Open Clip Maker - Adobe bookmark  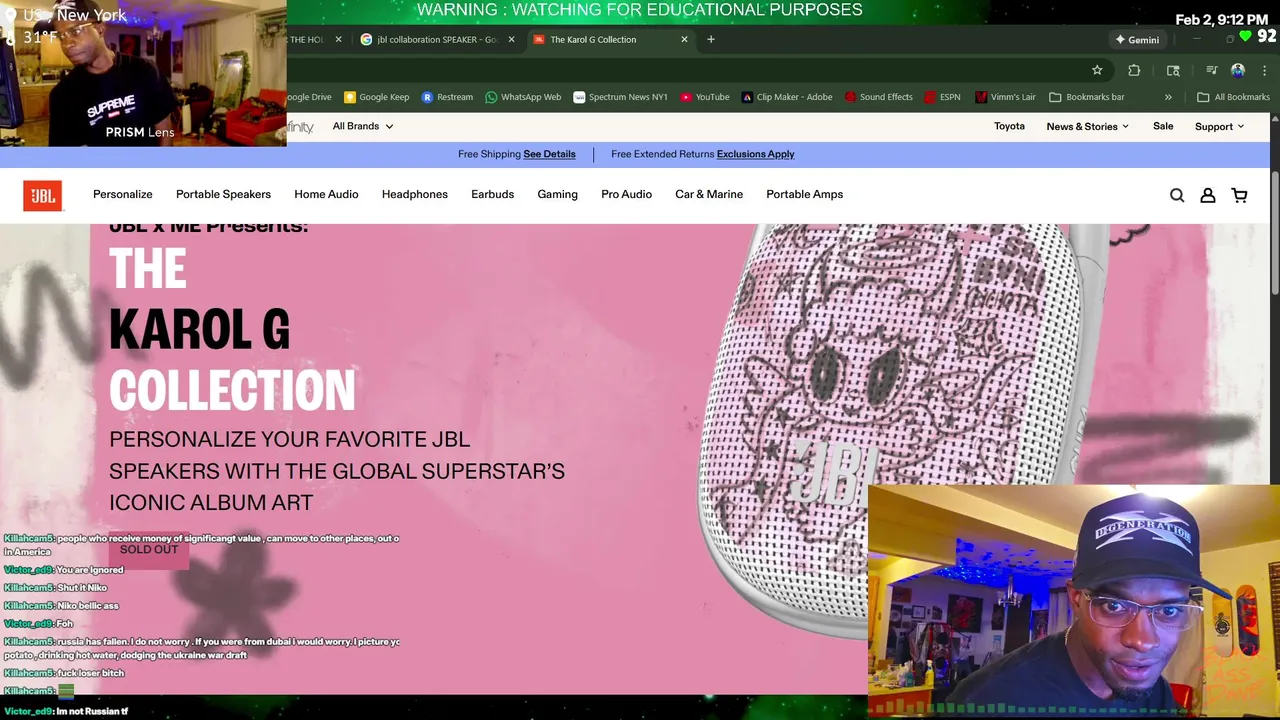pos(787,97)
